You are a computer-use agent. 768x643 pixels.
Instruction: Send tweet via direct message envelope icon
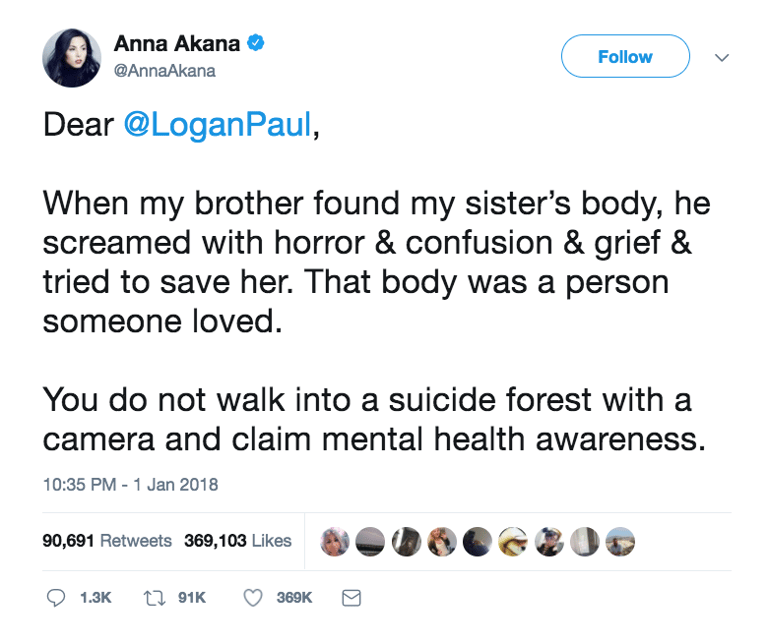pyautogui.click(x=351, y=597)
